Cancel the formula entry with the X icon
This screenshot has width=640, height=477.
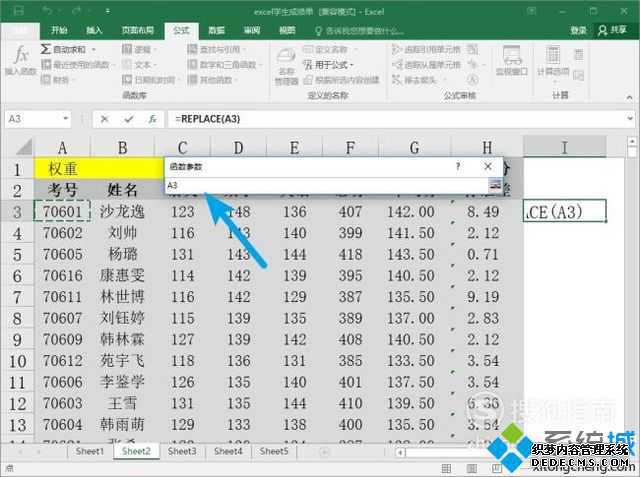[x=104, y=119]
